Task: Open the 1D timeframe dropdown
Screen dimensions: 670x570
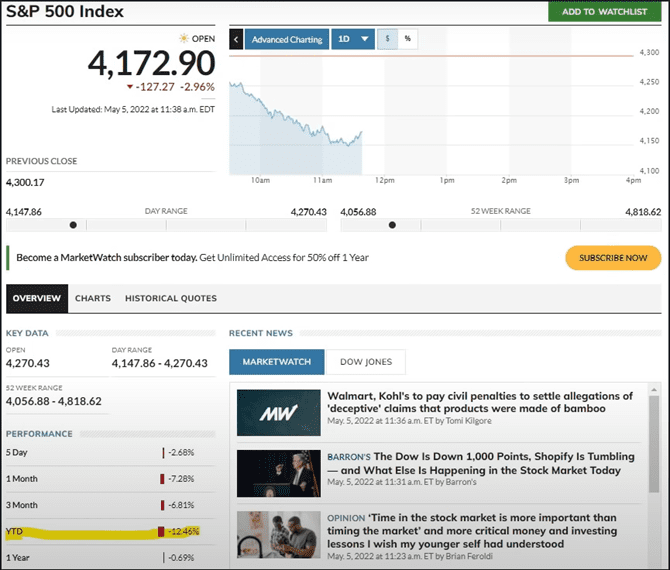Action: tap(352, 39)
